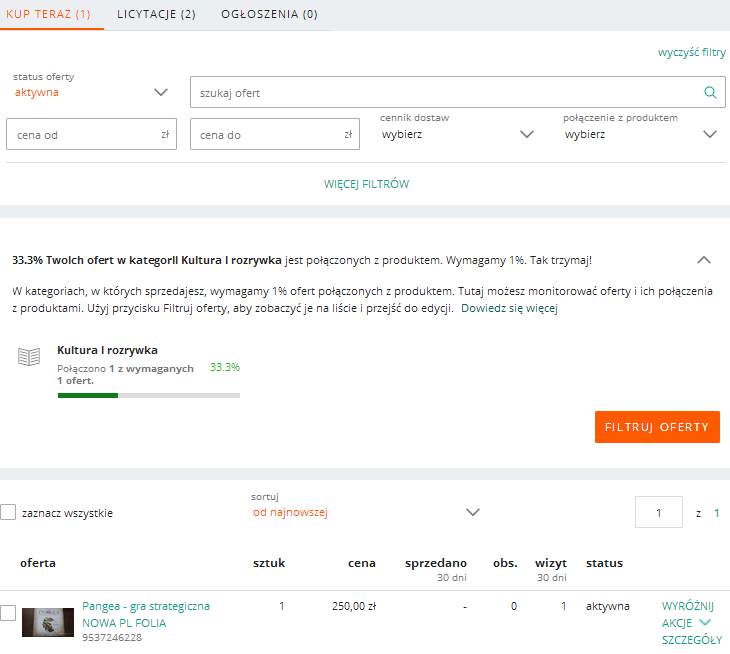The height and width of the screenshot is (654, 730).
Task: Click the Kultura i rozrywka progress bar
Action: coord(149,396)
